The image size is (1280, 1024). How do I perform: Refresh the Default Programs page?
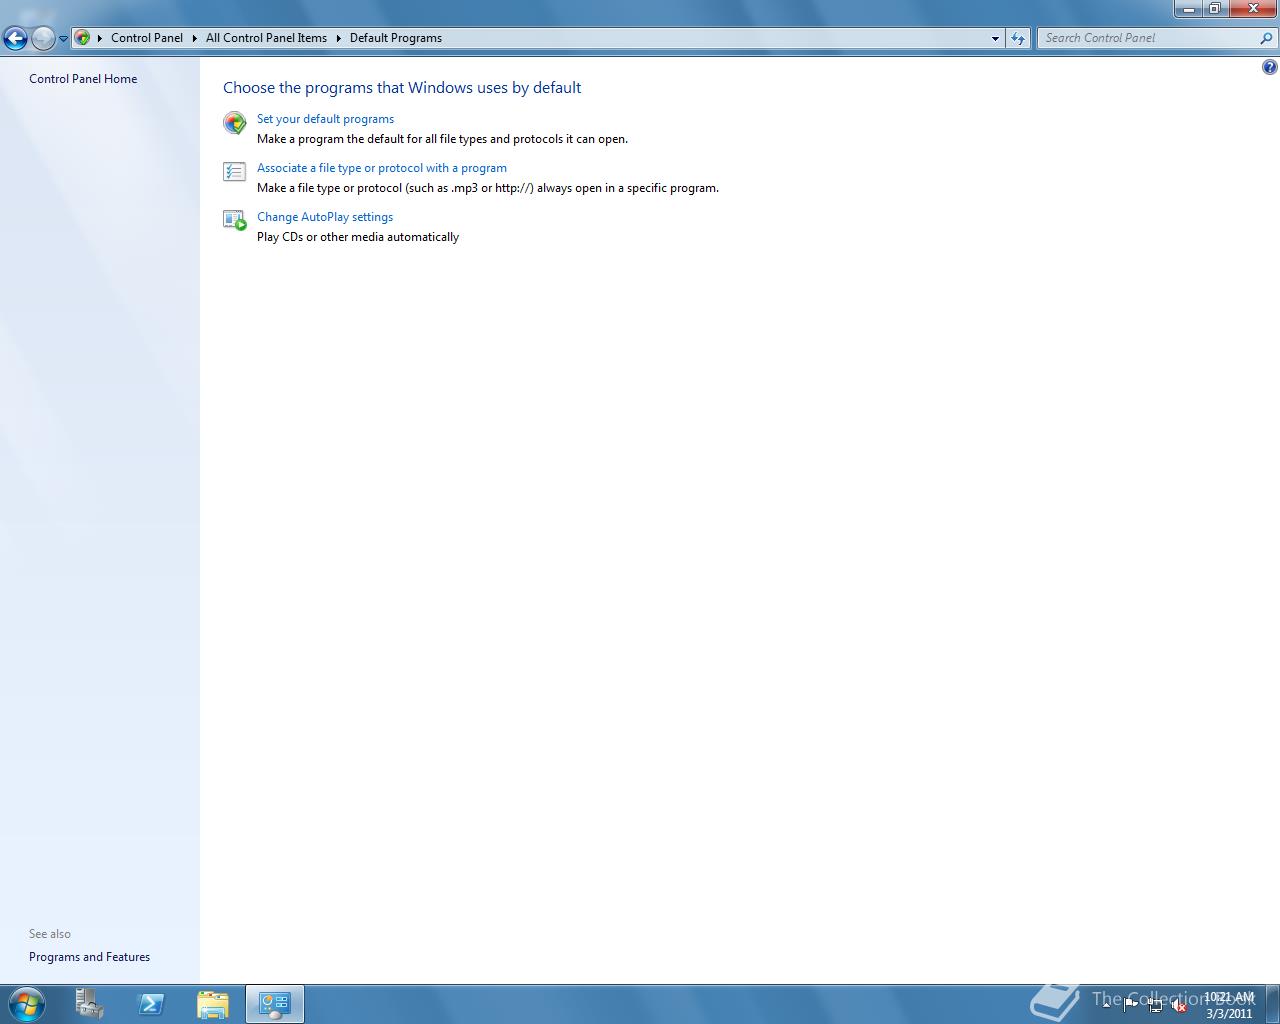(1018, 38)
